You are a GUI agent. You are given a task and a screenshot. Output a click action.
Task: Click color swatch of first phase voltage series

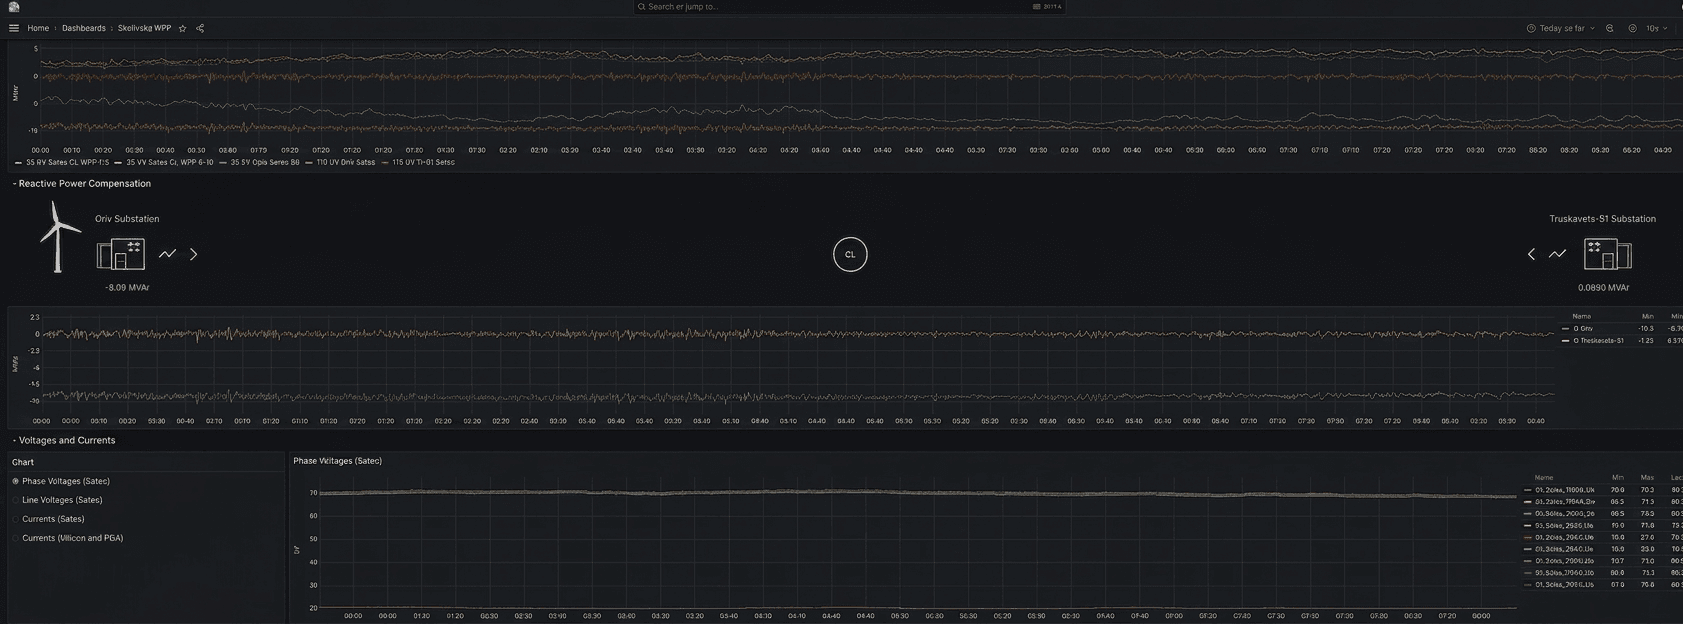(1527, 490)
